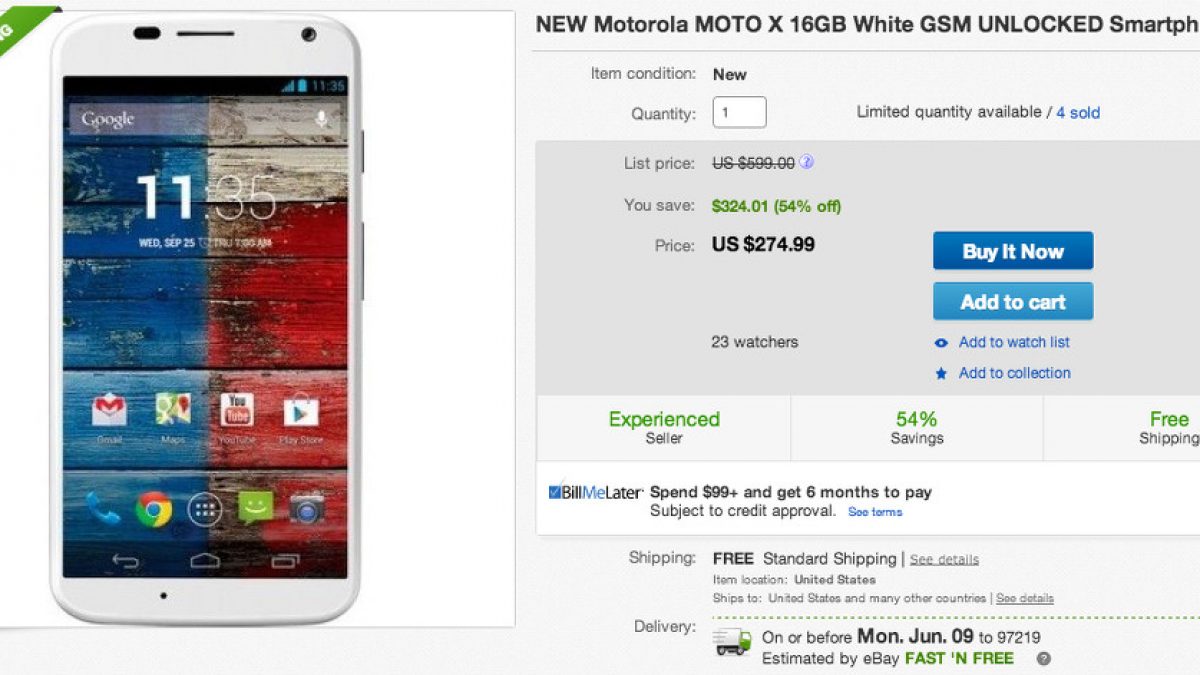Image resolution: width=1200 pixels, height=675 pixels.
Task: Tap the Play Store icon on phone image
Action: pyautogui.click(x=301, y=410)
